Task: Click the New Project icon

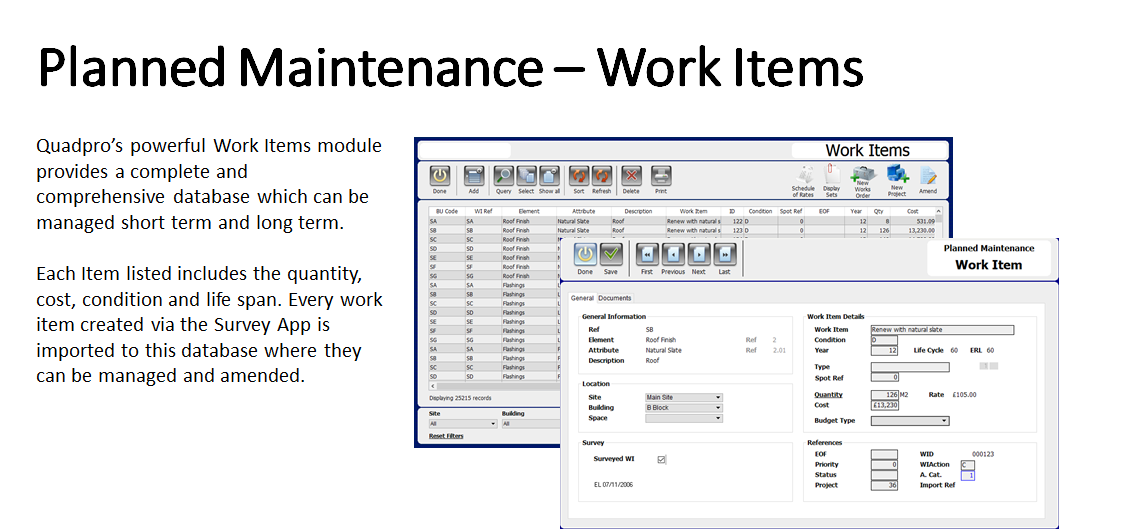Action: (x=897, y=174)
